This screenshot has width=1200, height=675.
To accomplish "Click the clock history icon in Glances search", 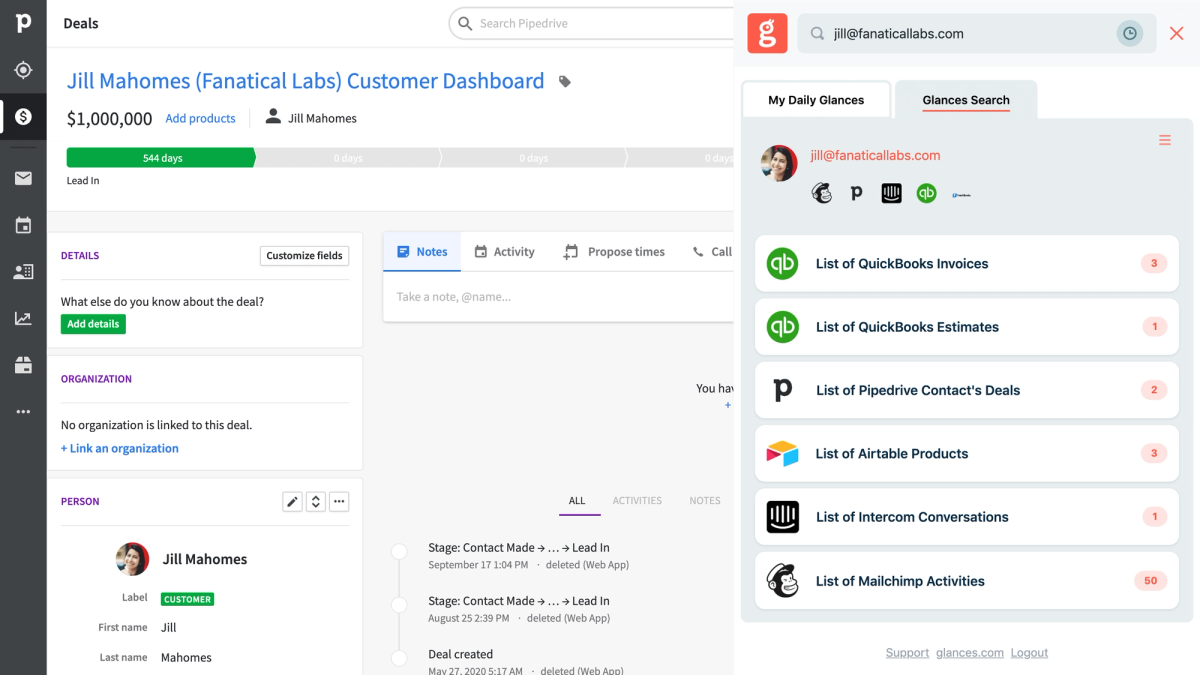I will (1129, 33).
